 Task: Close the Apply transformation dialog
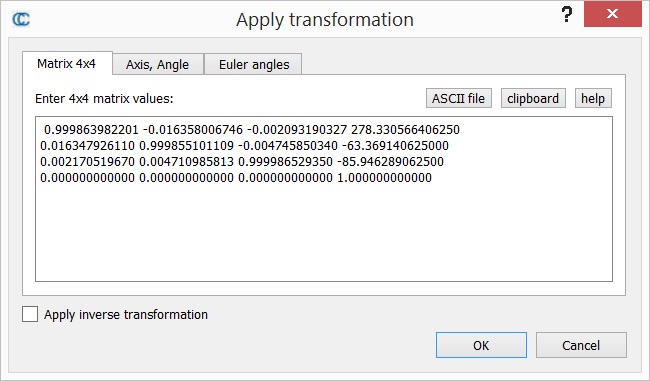[x=612, y=14]
